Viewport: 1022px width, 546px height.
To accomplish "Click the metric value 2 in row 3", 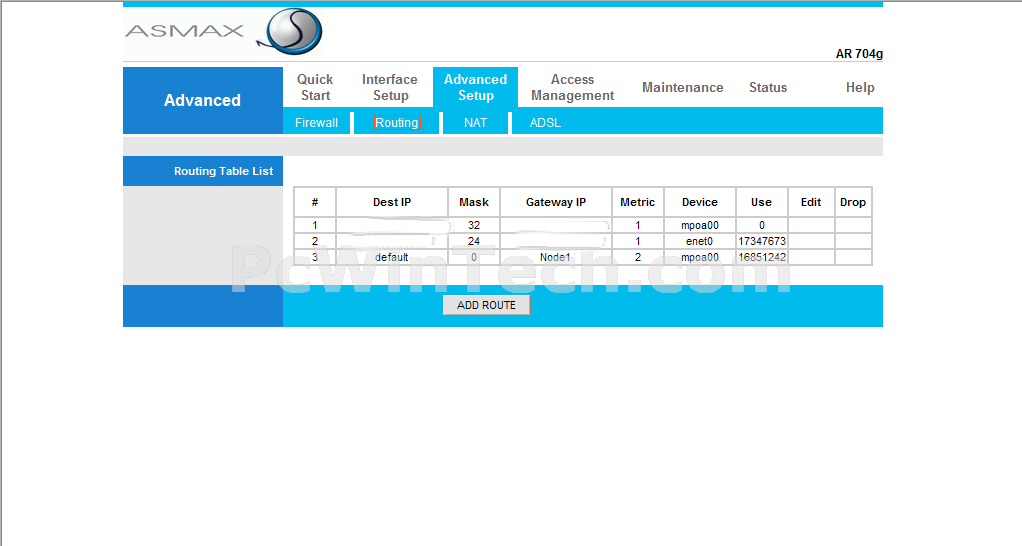I will [x=637, y=257].
